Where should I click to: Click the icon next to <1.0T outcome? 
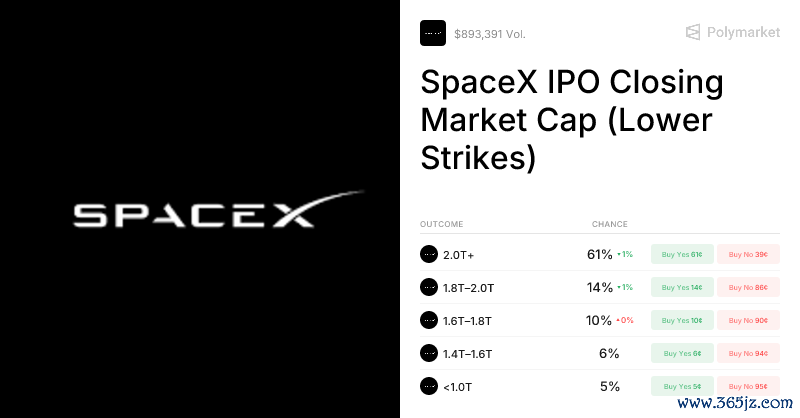click(x=429, y=386)
